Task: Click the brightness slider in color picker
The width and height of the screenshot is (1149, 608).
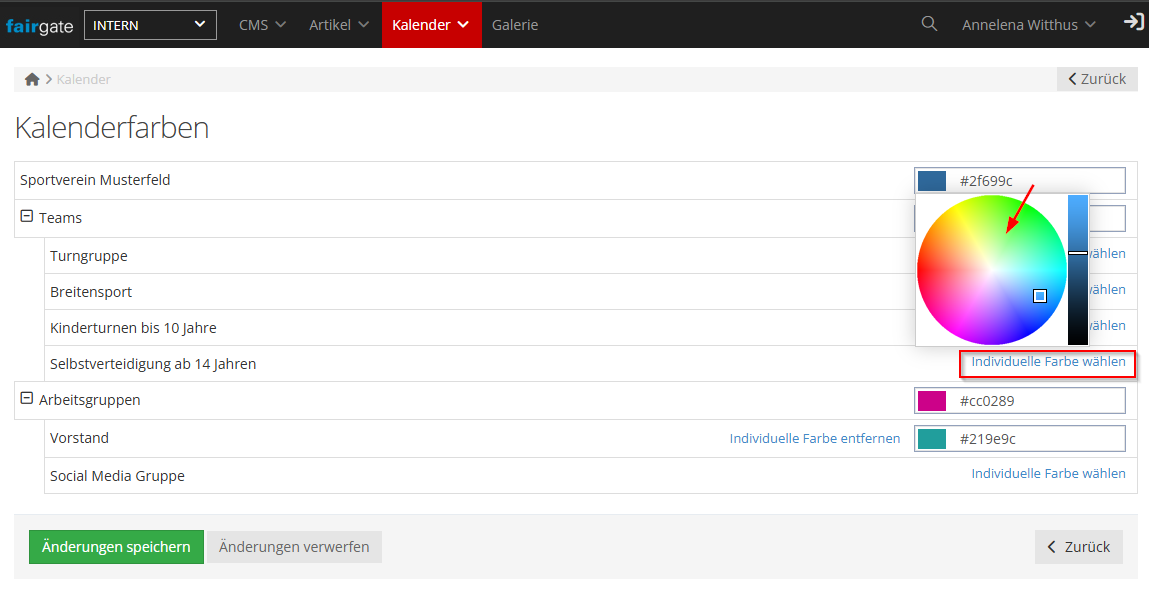Action: click(x=1077, y=270)
